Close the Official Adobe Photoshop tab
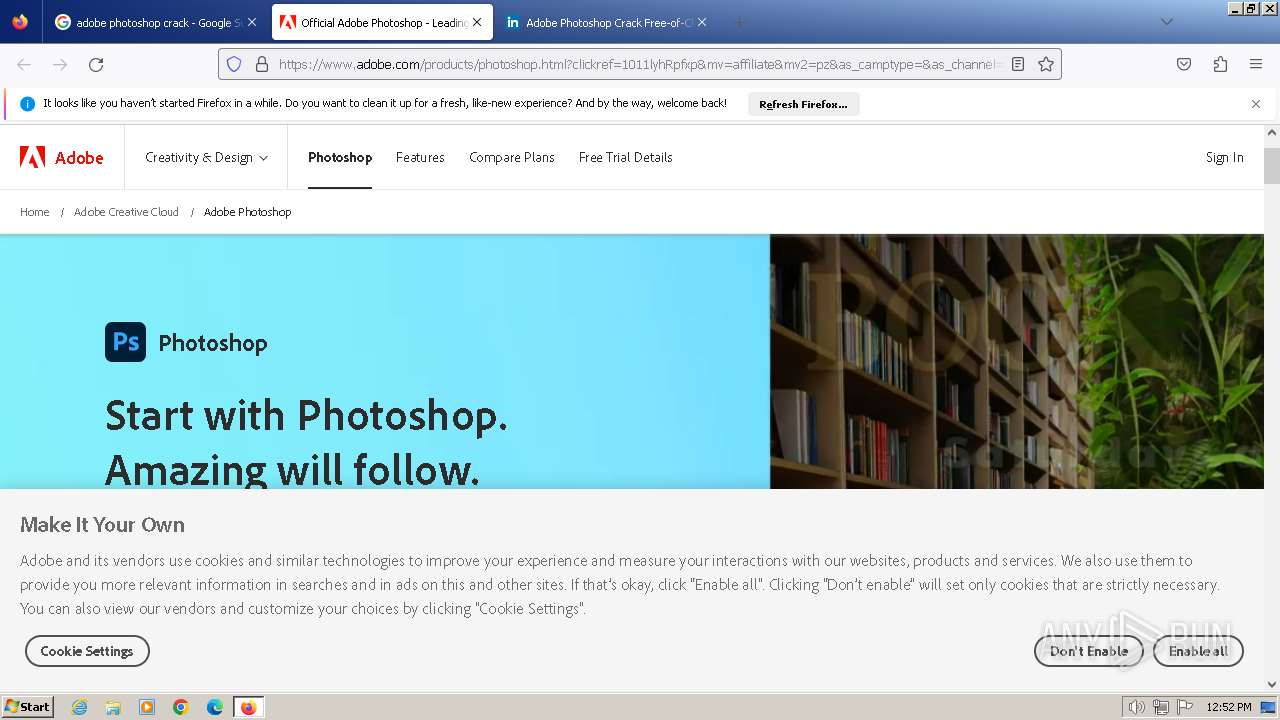Image resolution: width=1280 pixels, height=720 pixels. pyautogui.click(x=477, y=22)
